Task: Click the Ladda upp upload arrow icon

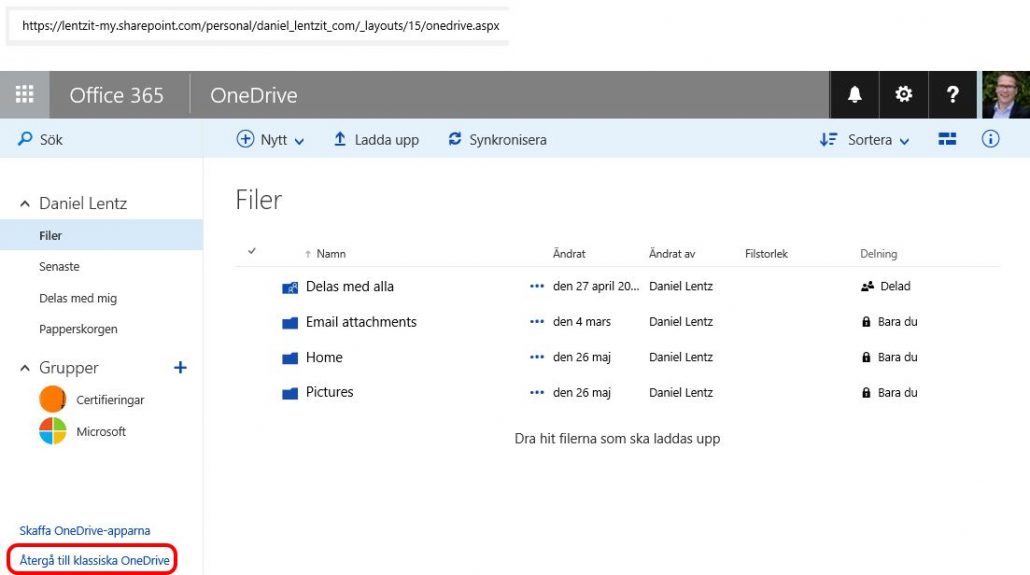Action: (x=340, y=139)
